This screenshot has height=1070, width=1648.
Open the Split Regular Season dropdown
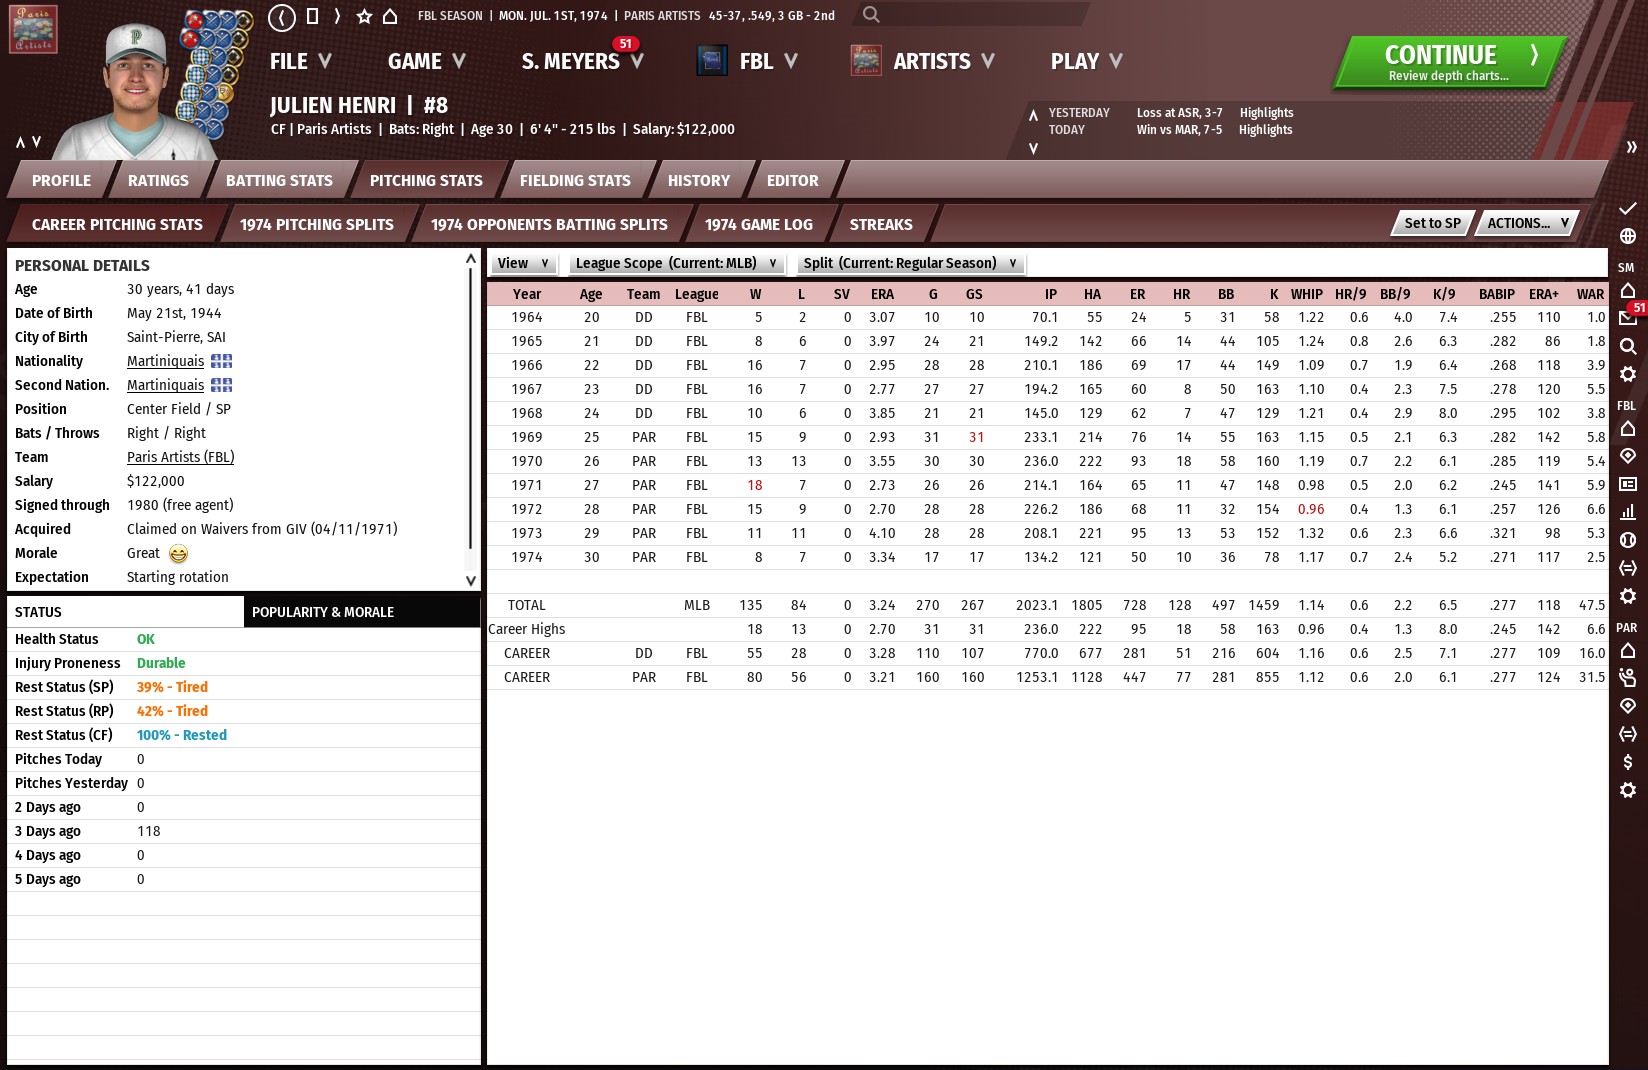pyautogui.click(x=909, y=263)
